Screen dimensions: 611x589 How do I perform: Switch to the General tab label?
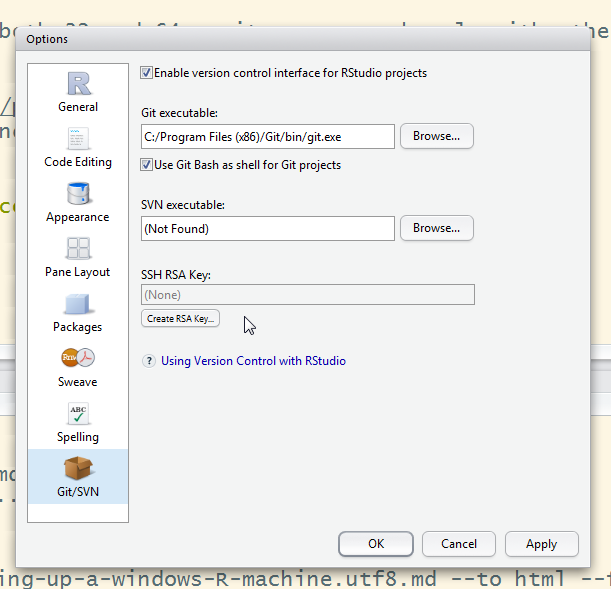click(78, 107)
